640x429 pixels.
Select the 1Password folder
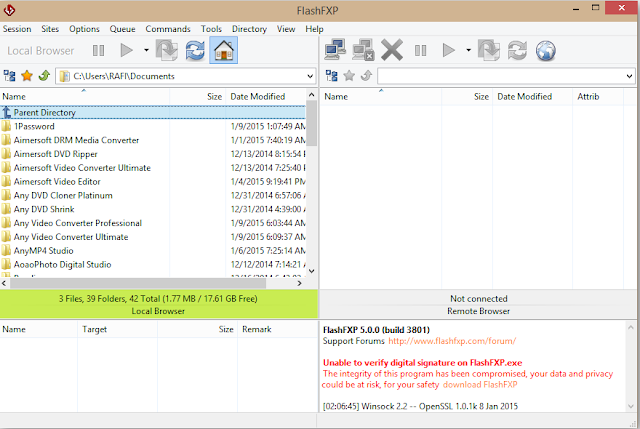[153, 126]
